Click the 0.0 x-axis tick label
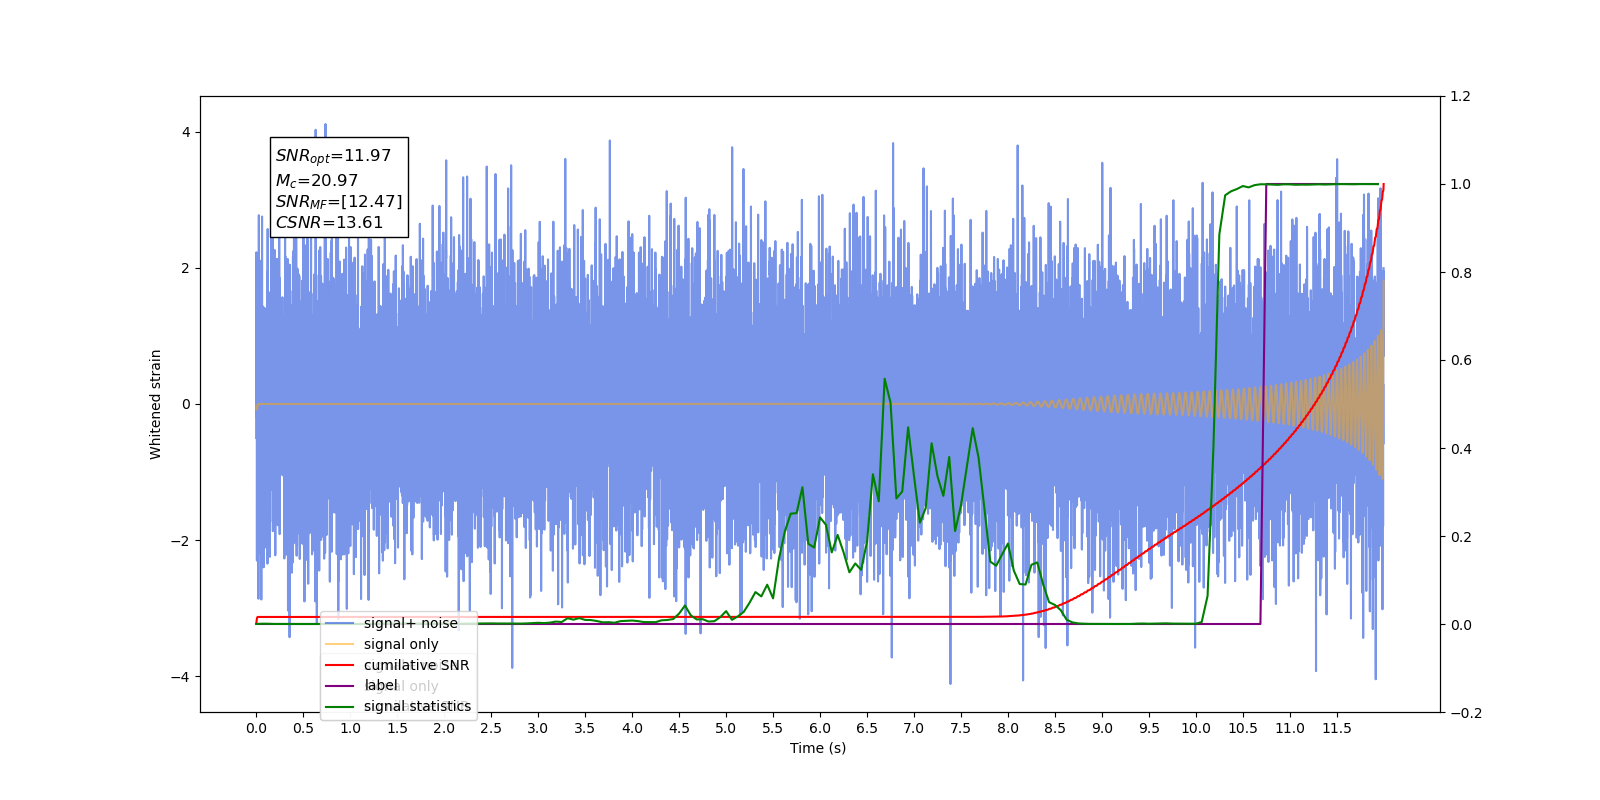The height and width of the screenshot is (800, 1600). point(256,728)
